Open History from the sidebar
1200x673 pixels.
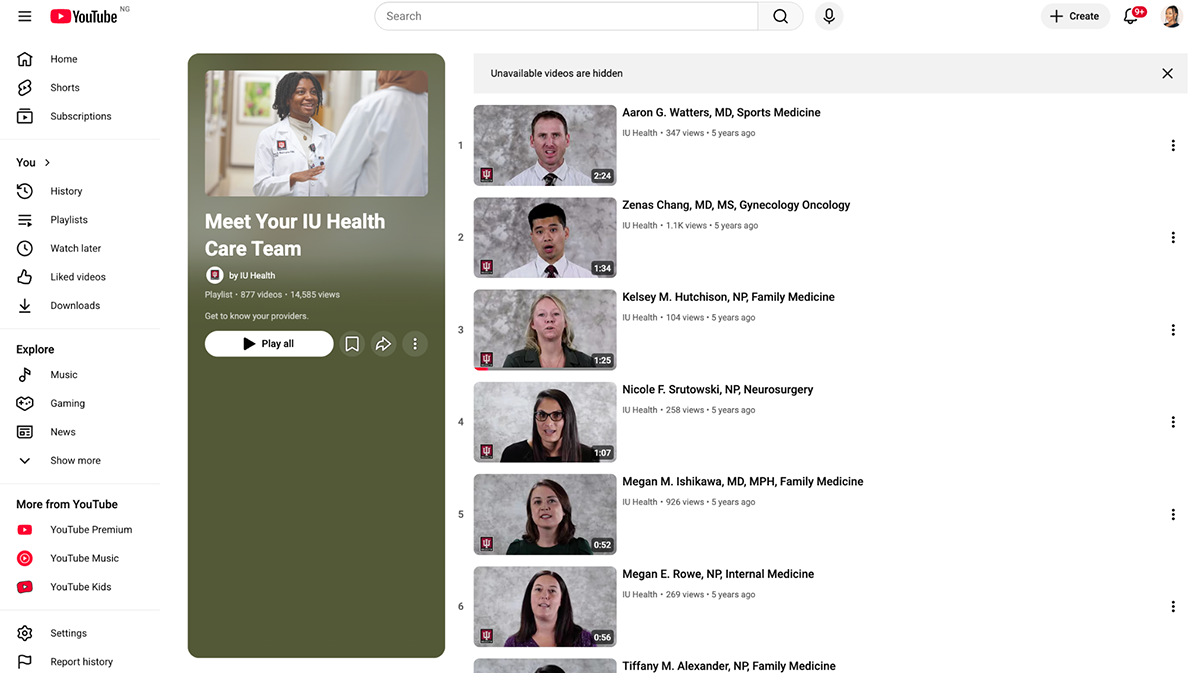point(66,191)
